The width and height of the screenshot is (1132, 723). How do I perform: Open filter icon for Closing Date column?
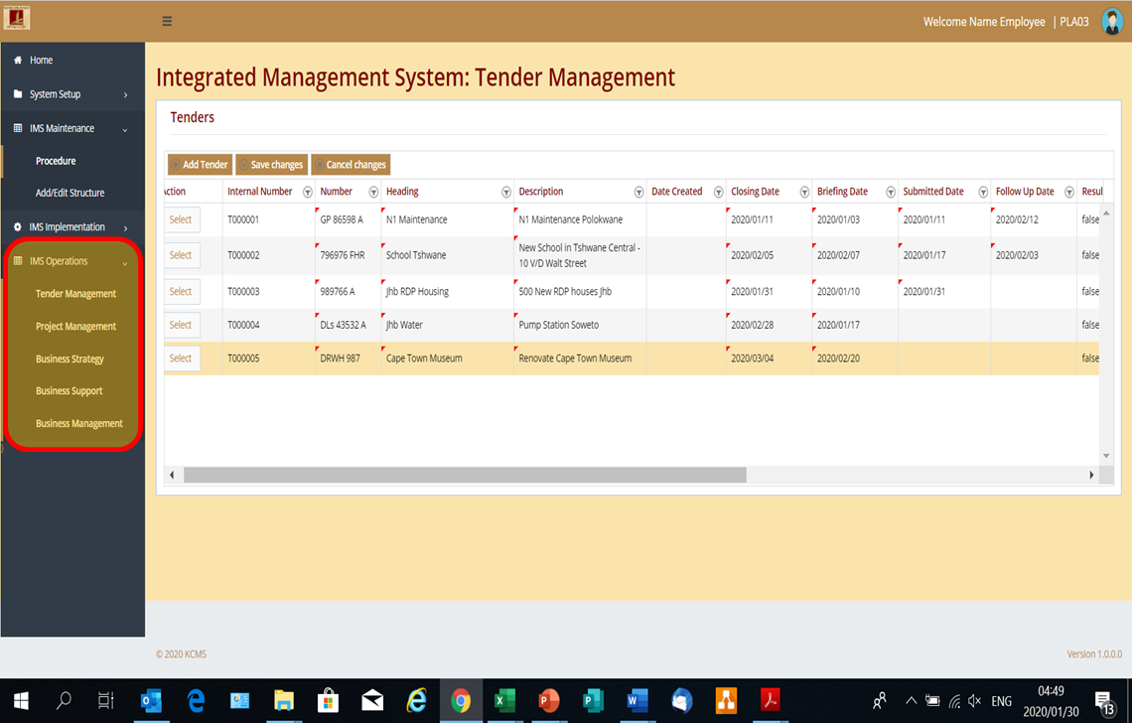tap(804, 192)
